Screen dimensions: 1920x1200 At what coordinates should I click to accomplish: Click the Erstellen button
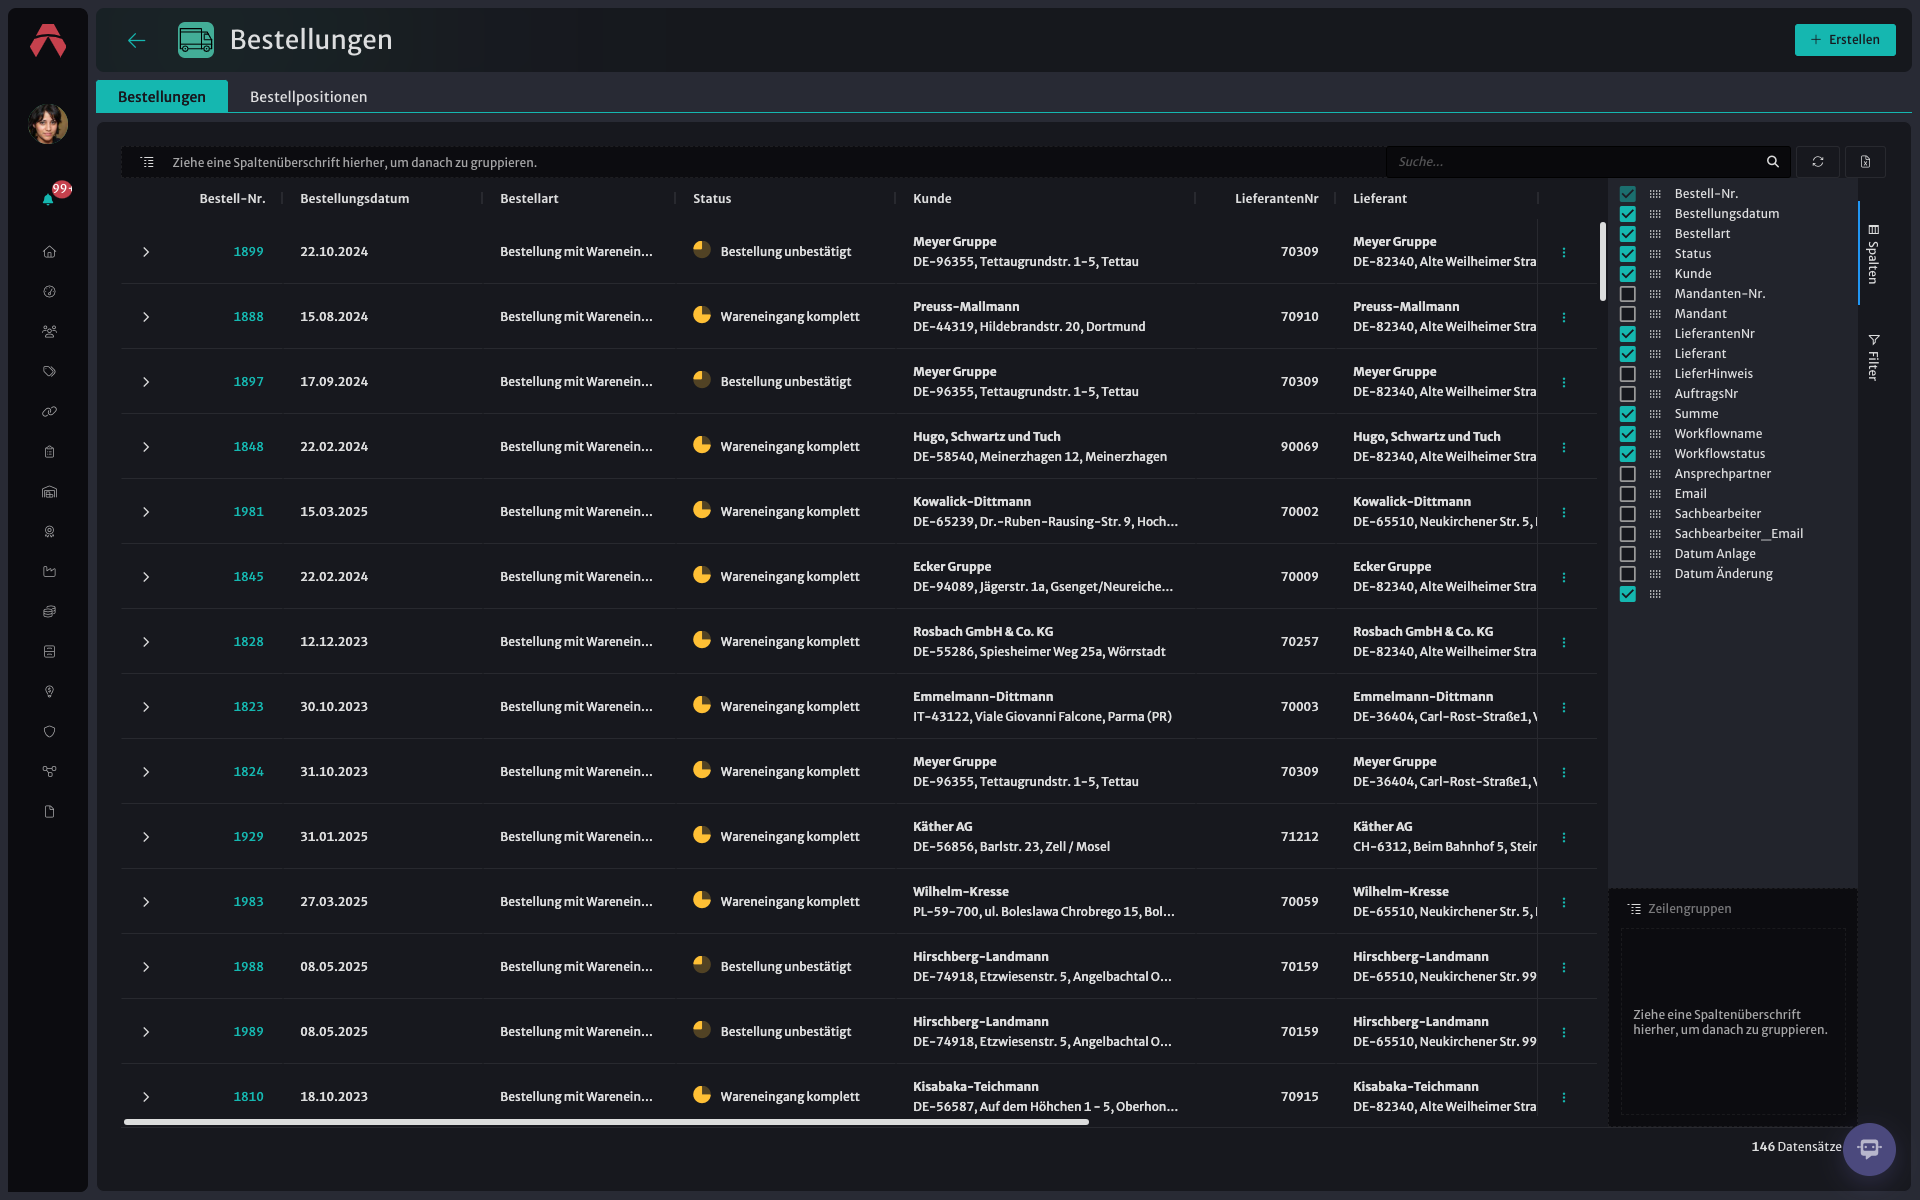click(x=1845, y=40)
